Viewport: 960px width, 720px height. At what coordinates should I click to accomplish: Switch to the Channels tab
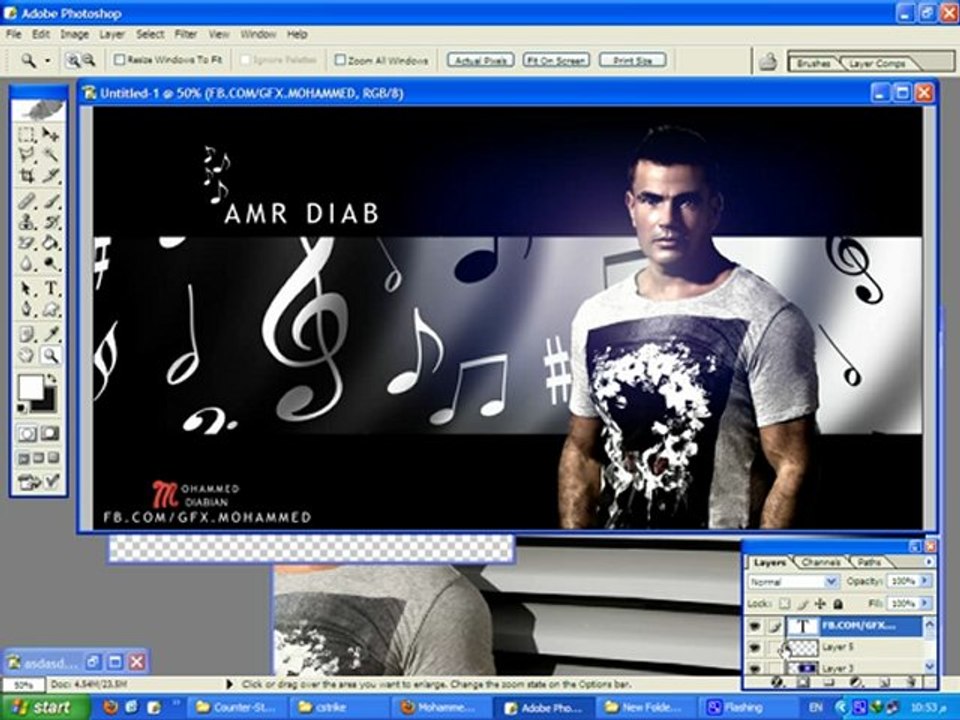[x=820, y=561]
